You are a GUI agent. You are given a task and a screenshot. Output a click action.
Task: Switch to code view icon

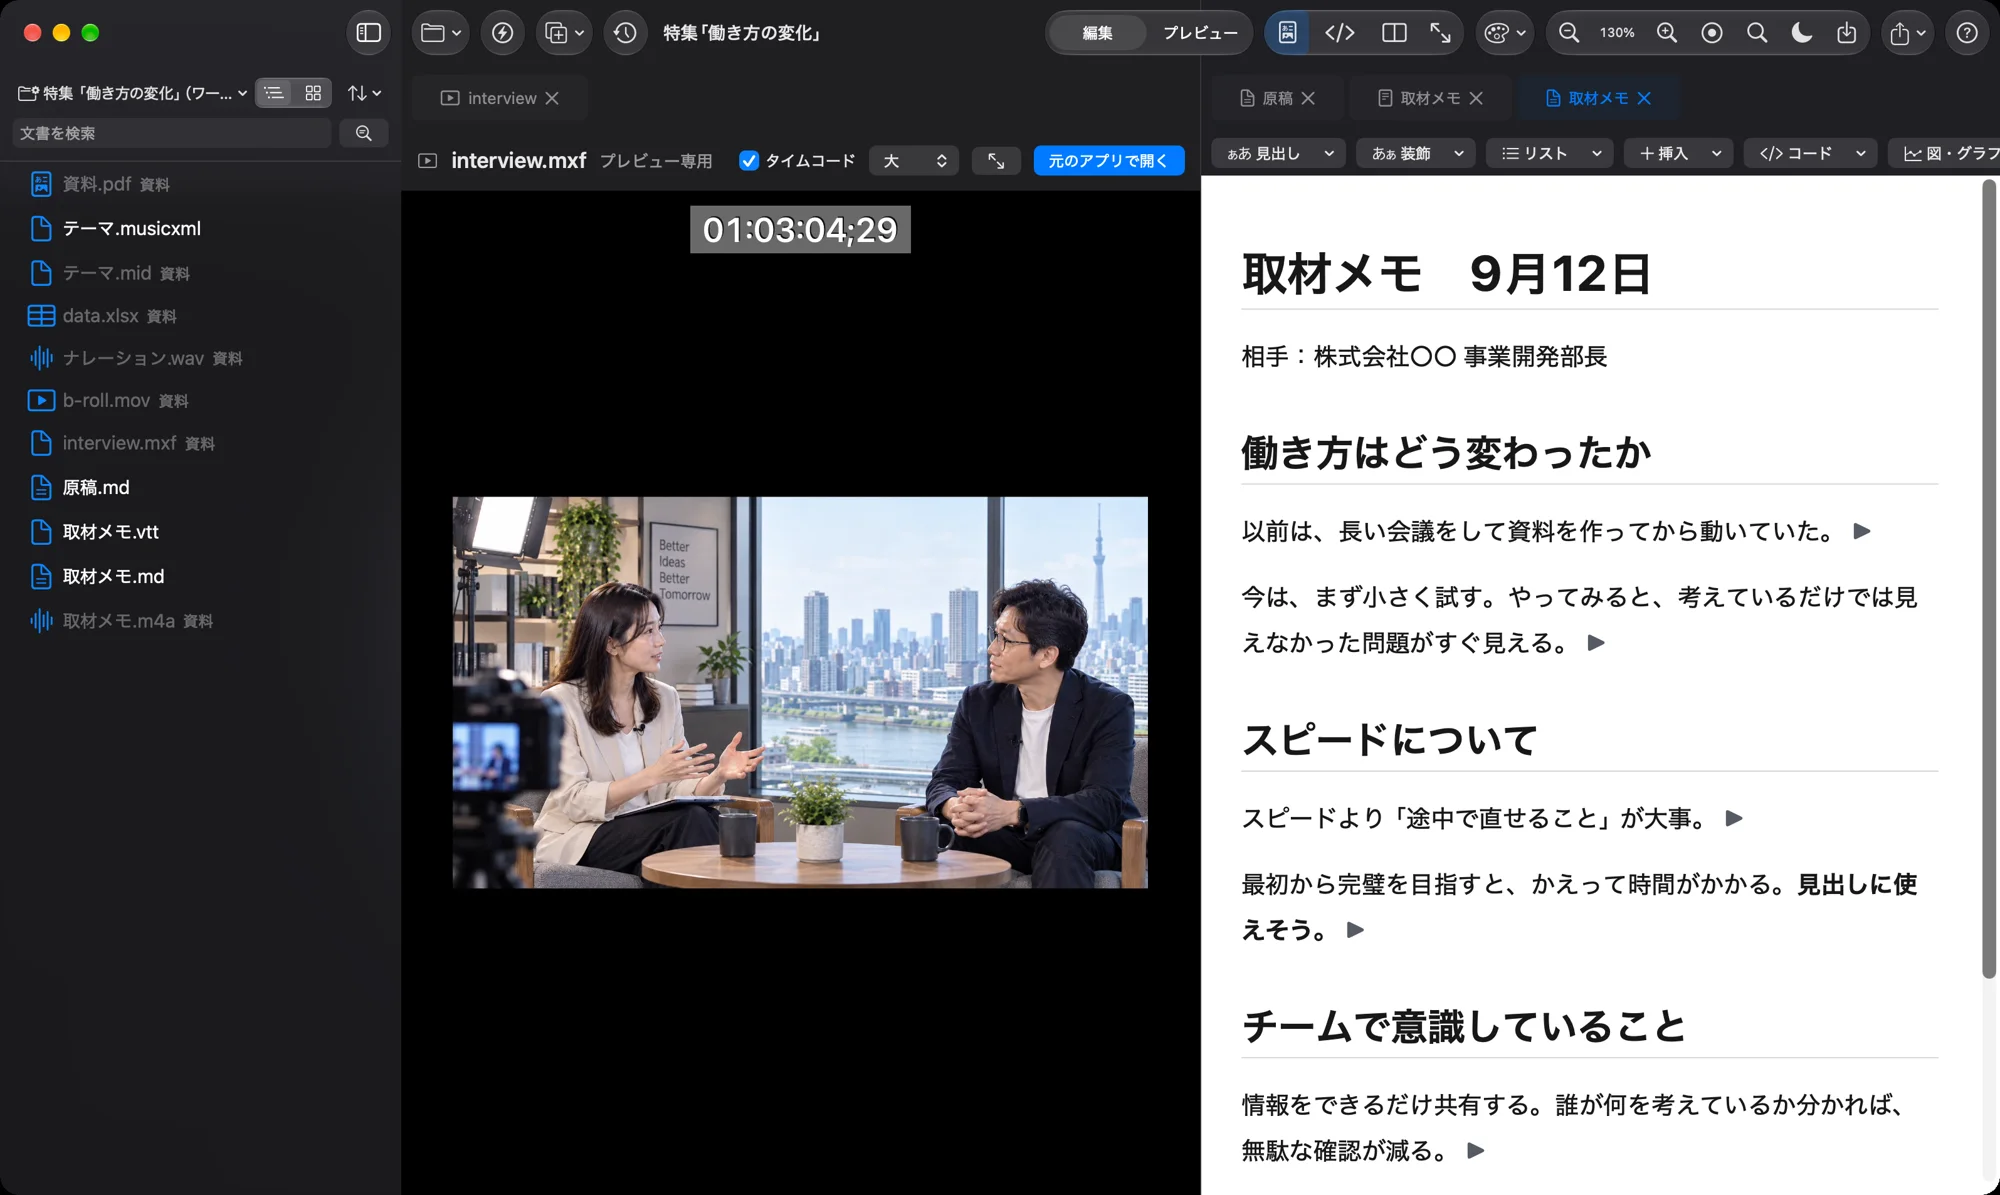tap(1339, 33)
